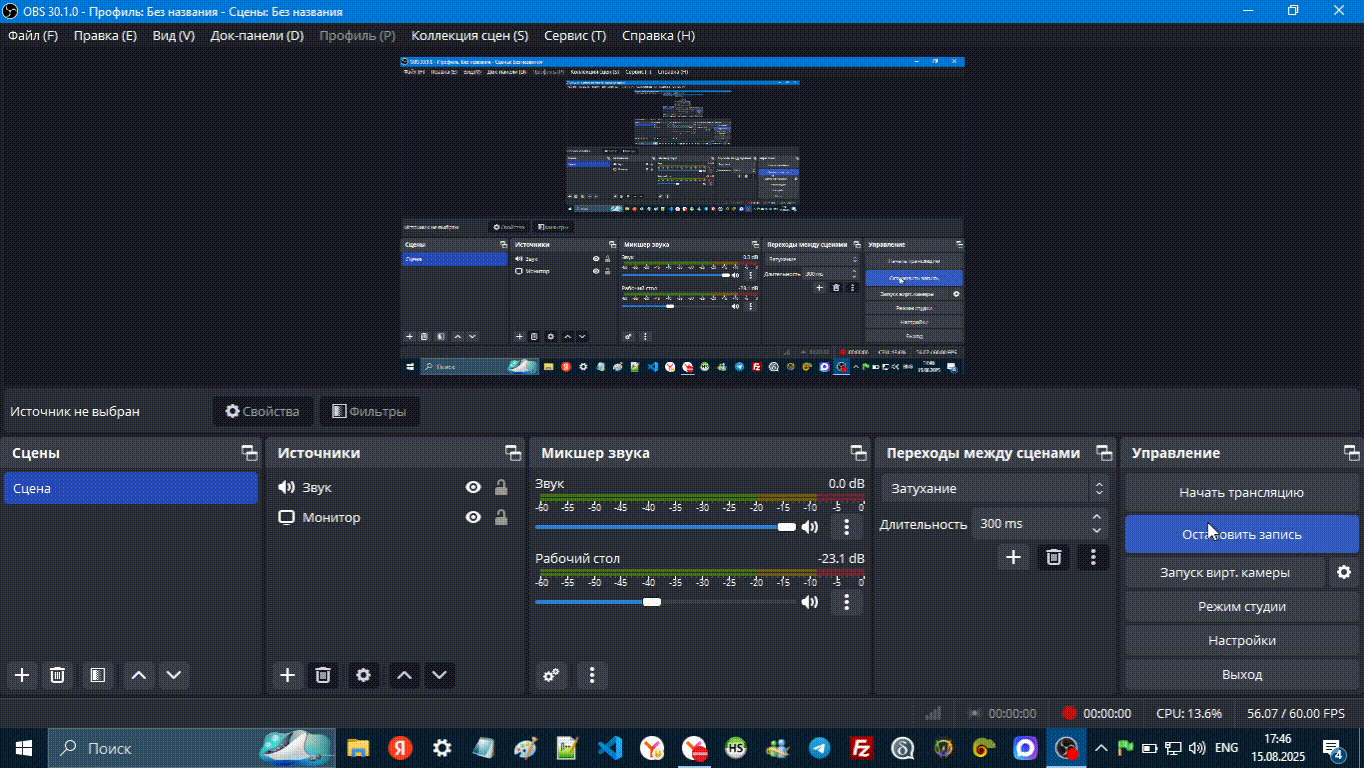1364x768 pixels.
Task: Click the Остановить запись button
Action: 1241,534
